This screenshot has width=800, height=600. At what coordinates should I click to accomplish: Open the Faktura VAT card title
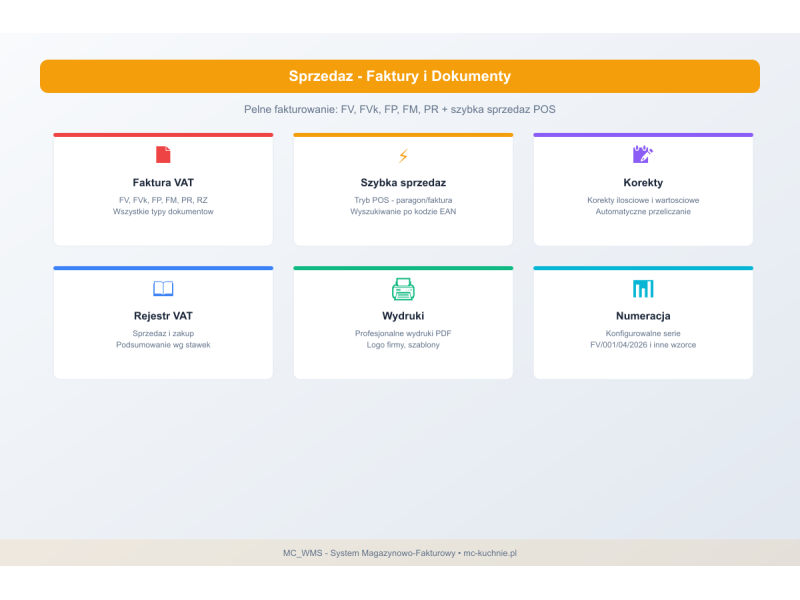163,183
